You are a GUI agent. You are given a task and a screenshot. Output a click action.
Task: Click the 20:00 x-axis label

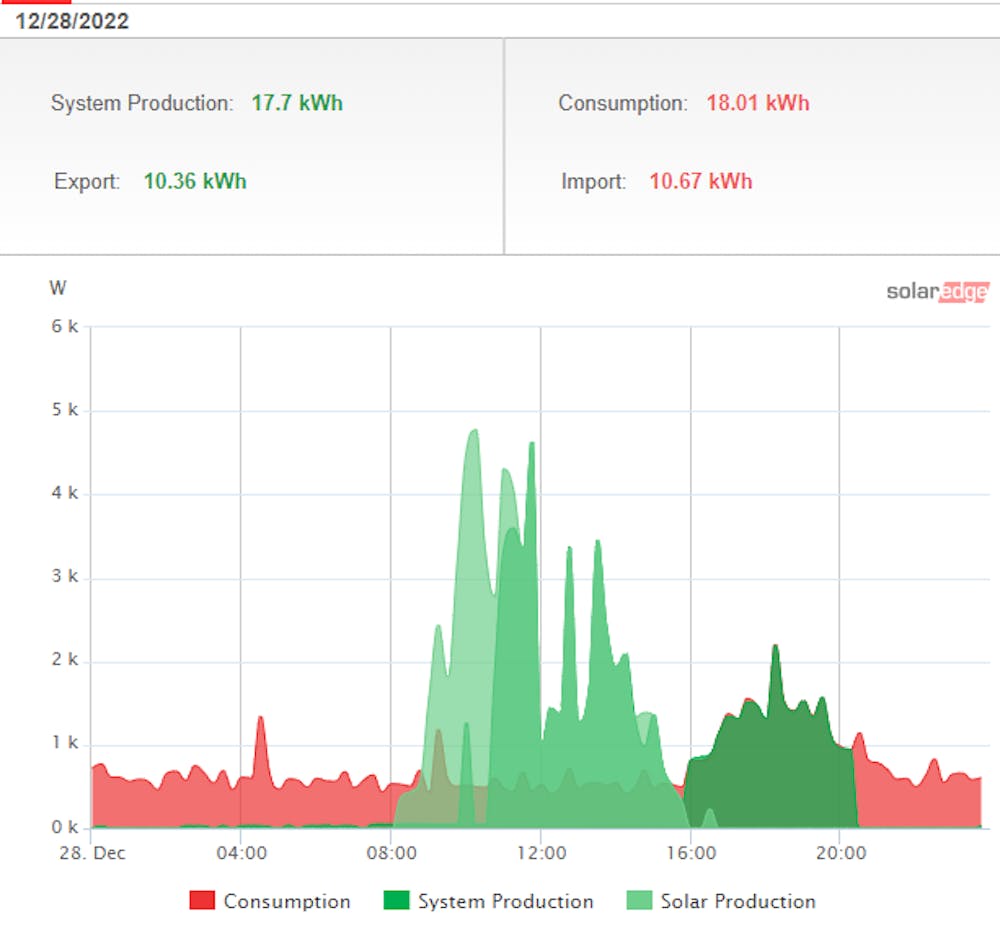pyautogui.click(x=841, y=853)
